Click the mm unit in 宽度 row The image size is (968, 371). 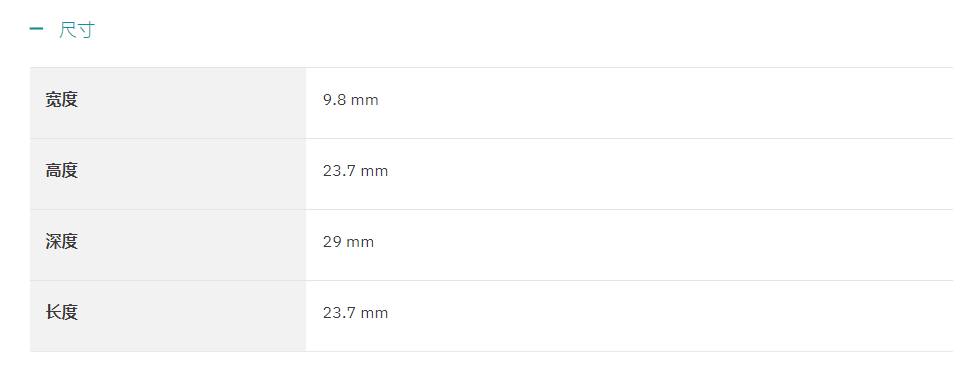tap(365, 101)
